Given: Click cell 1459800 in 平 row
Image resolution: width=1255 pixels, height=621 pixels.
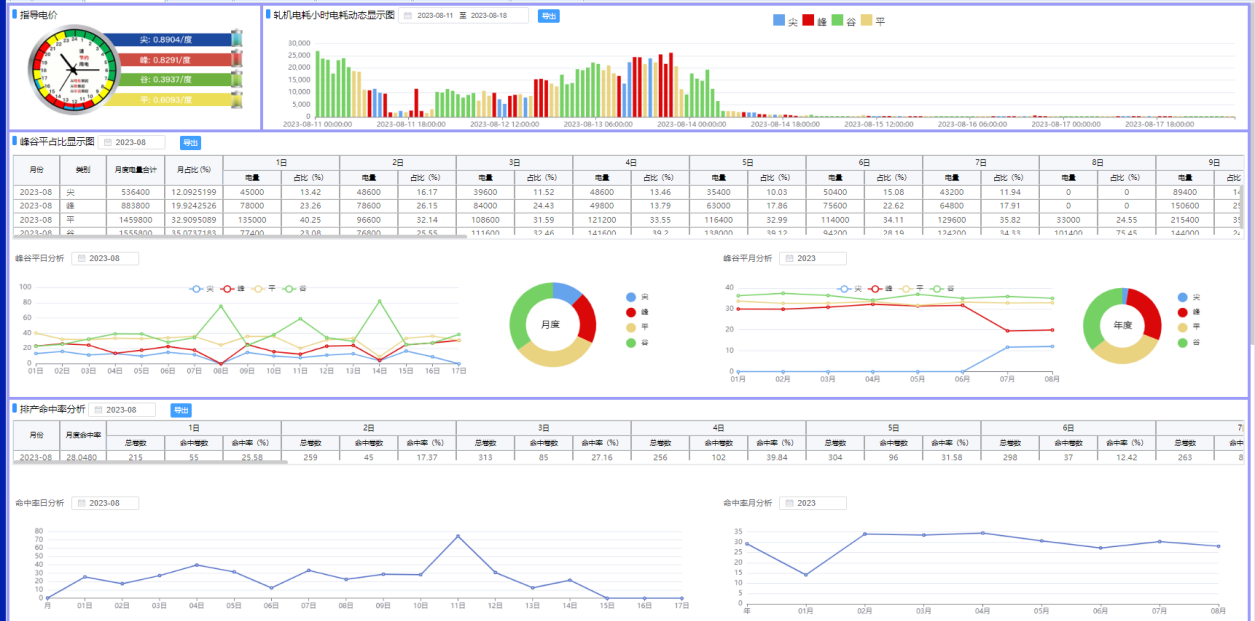Looking at the screenshot, I should (x=135, y=219).
